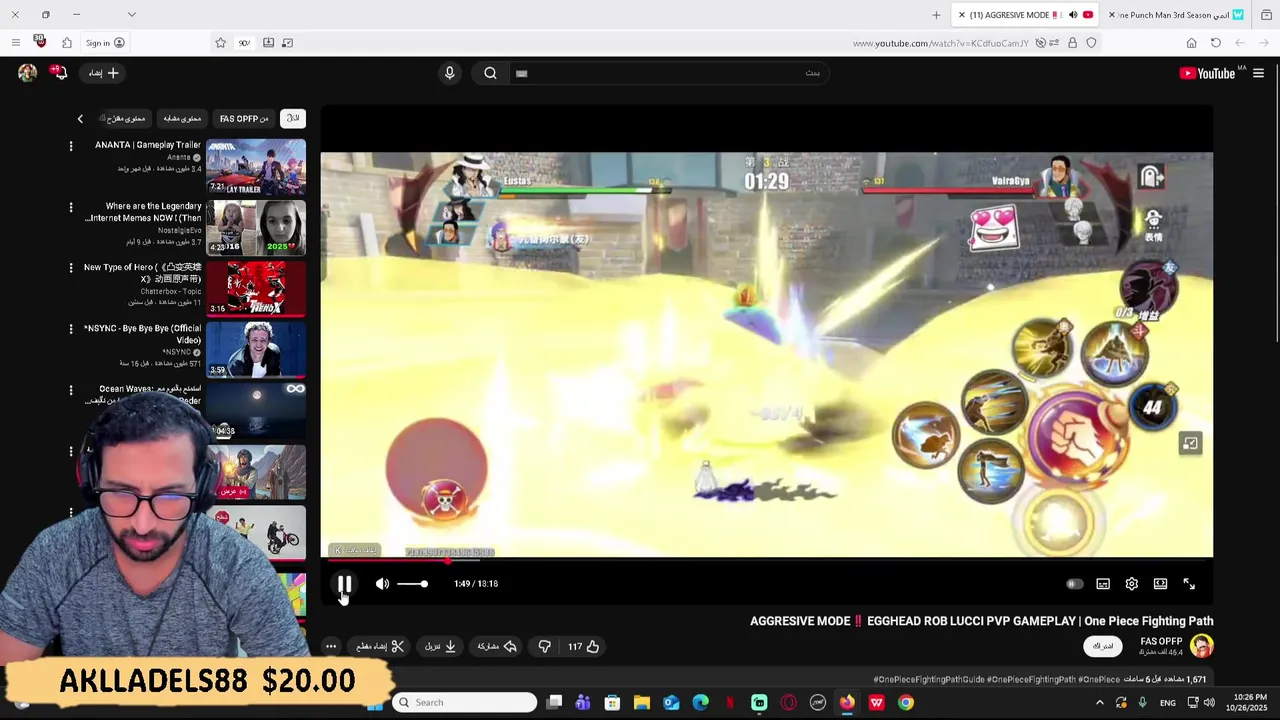
Task: Open options for the Legendary Internet Memes video
Action: 71,207
